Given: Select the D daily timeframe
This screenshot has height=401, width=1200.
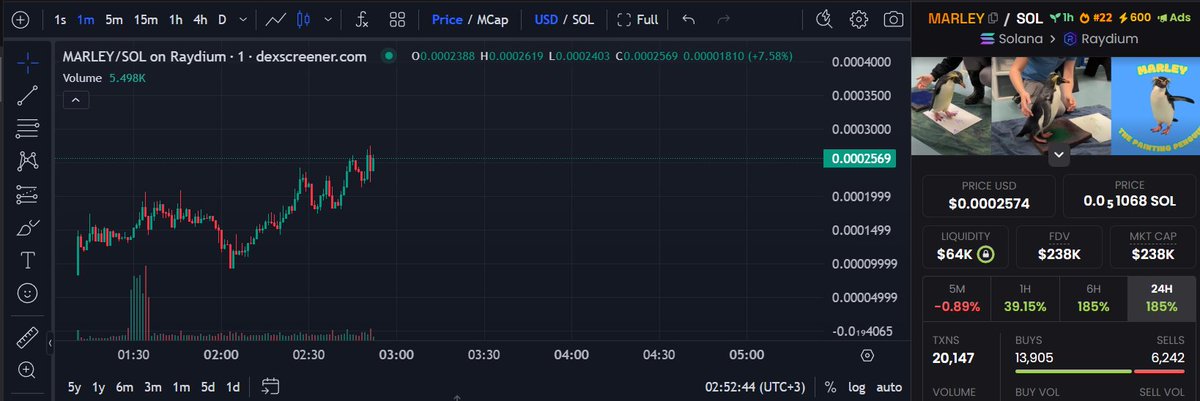Looking at the screenshot, I should coord(222,19).
